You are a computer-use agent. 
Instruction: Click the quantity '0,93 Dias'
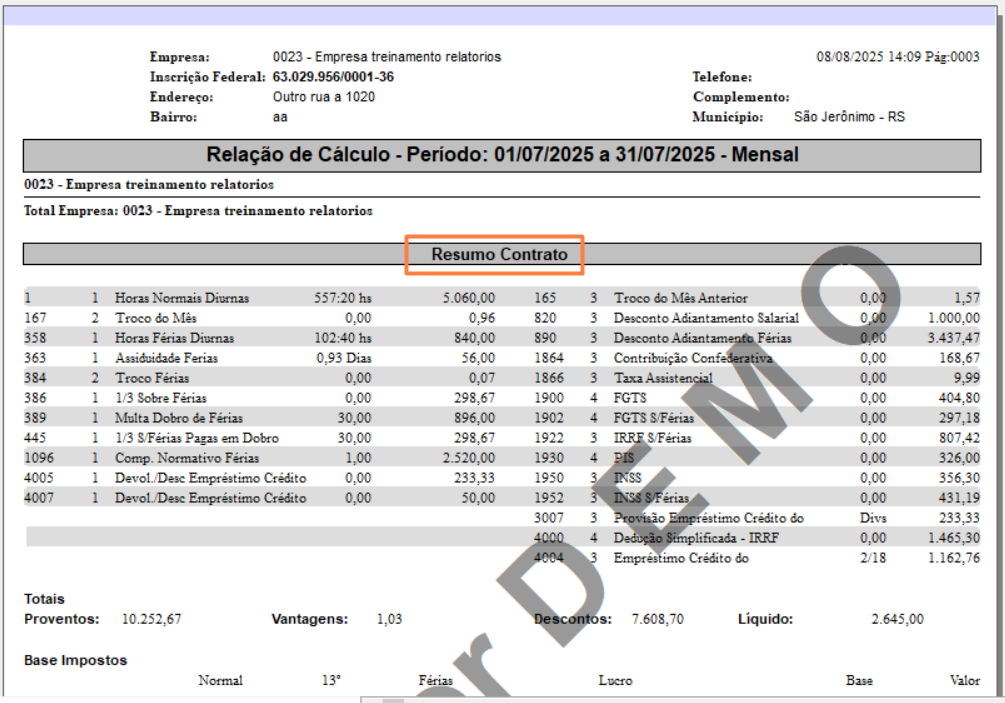point(344,358)
